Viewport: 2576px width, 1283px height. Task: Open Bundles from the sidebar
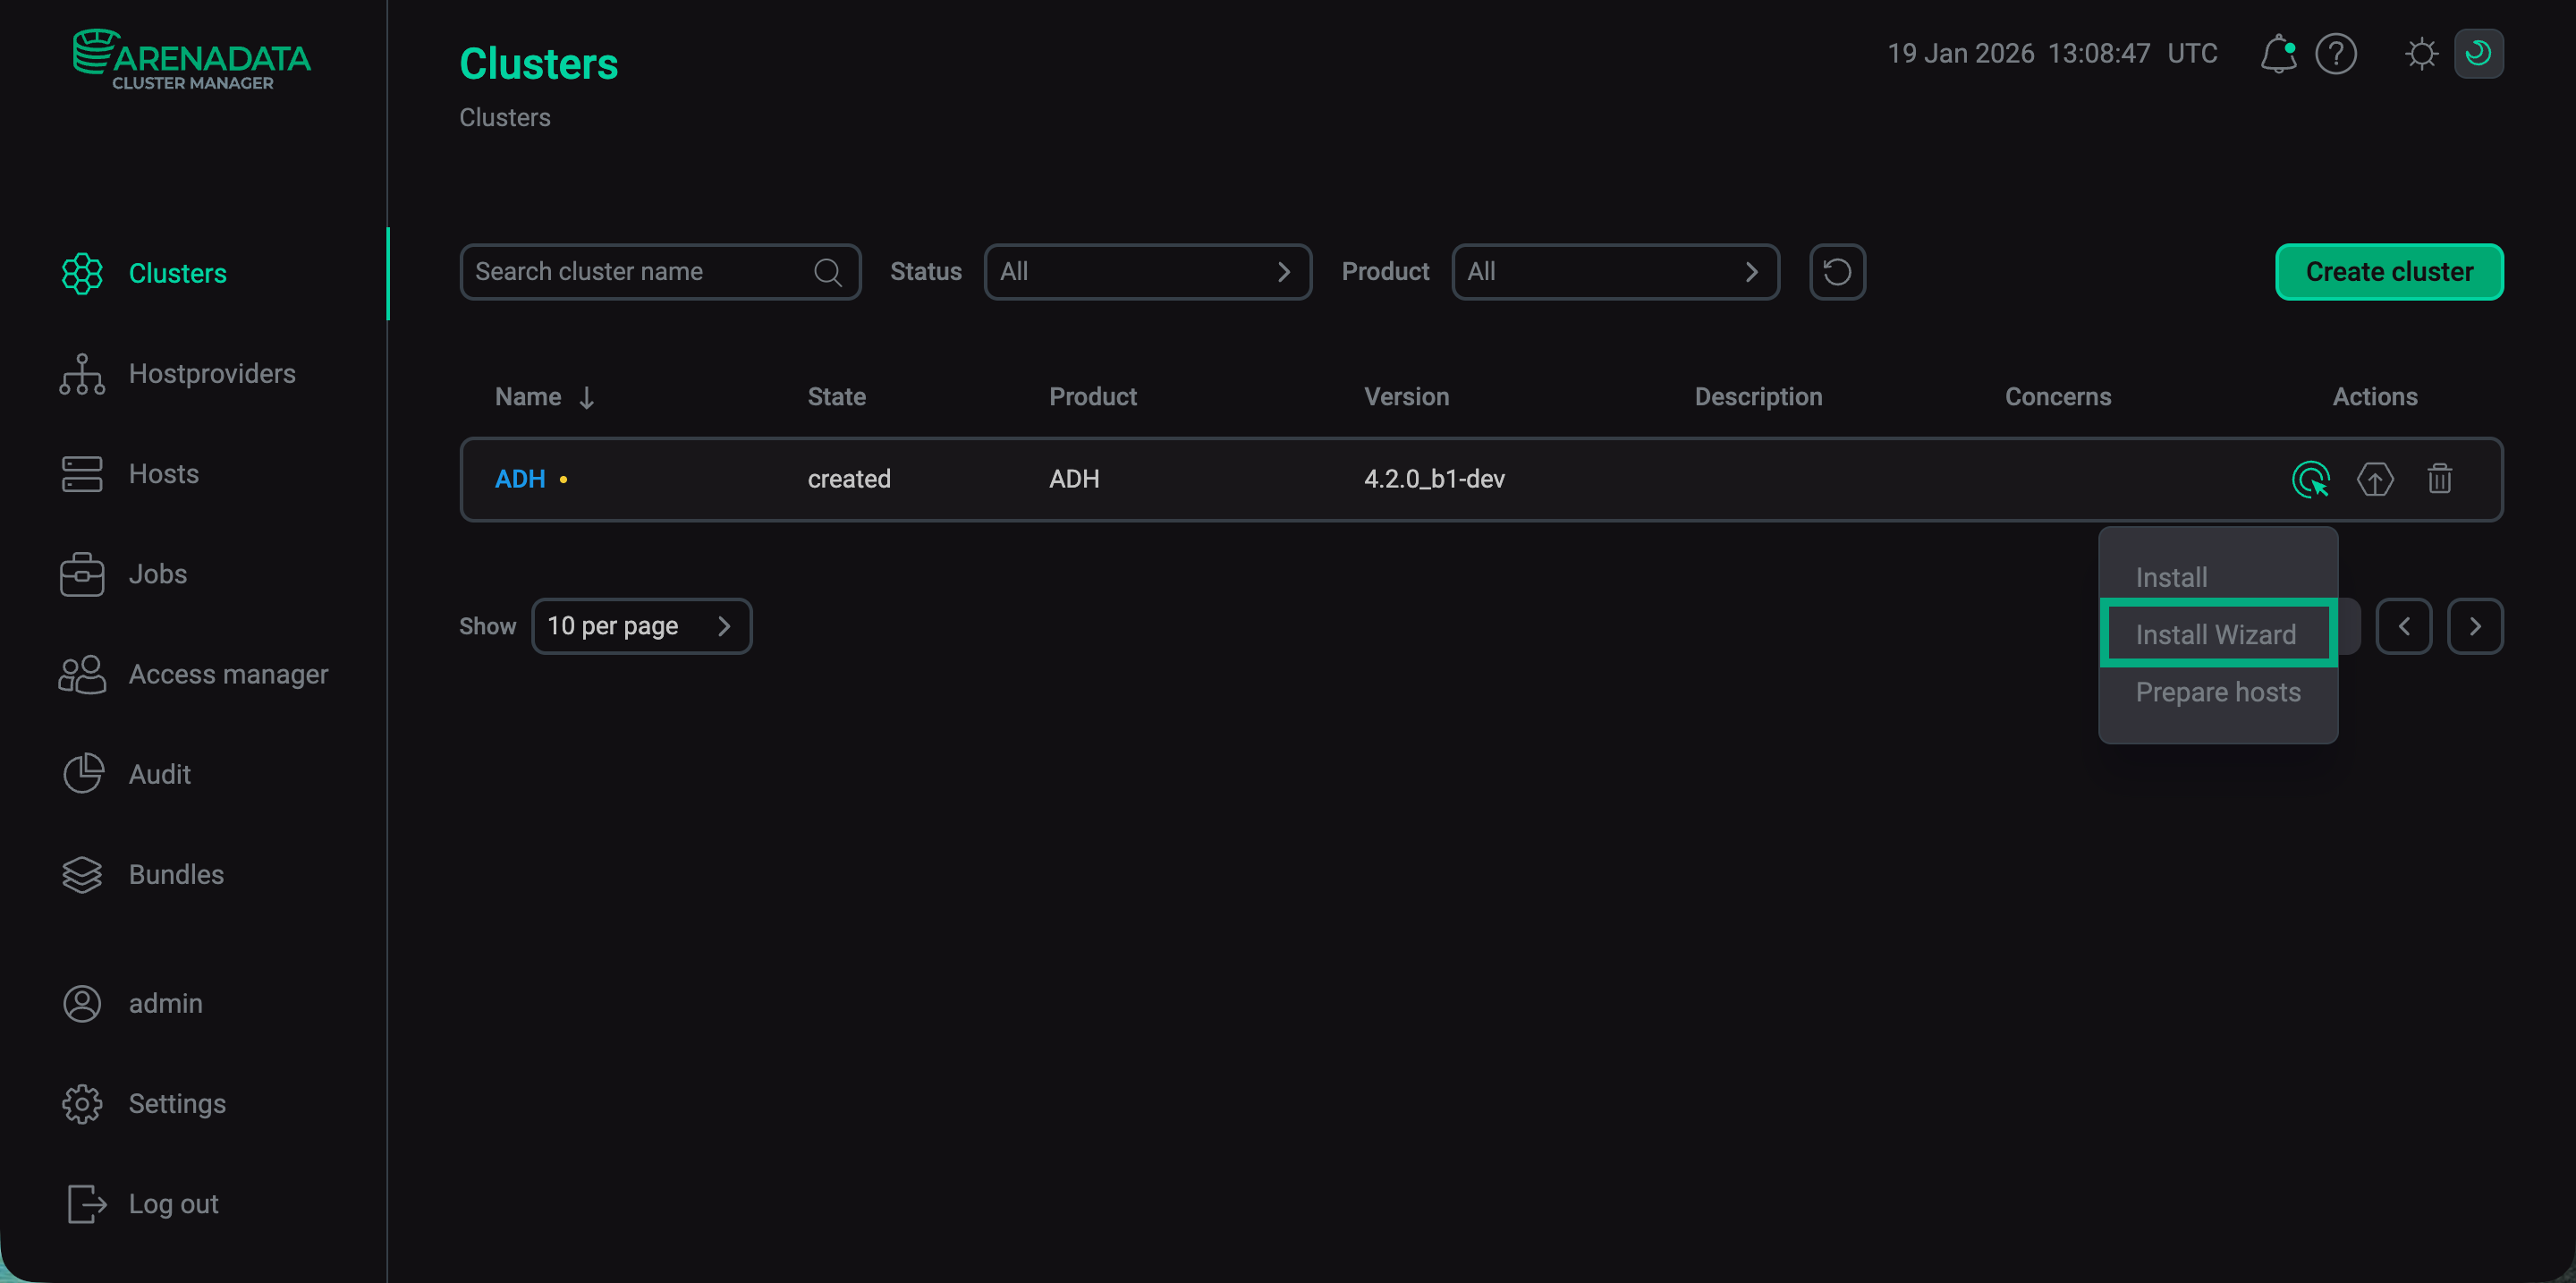coord(176,874)
